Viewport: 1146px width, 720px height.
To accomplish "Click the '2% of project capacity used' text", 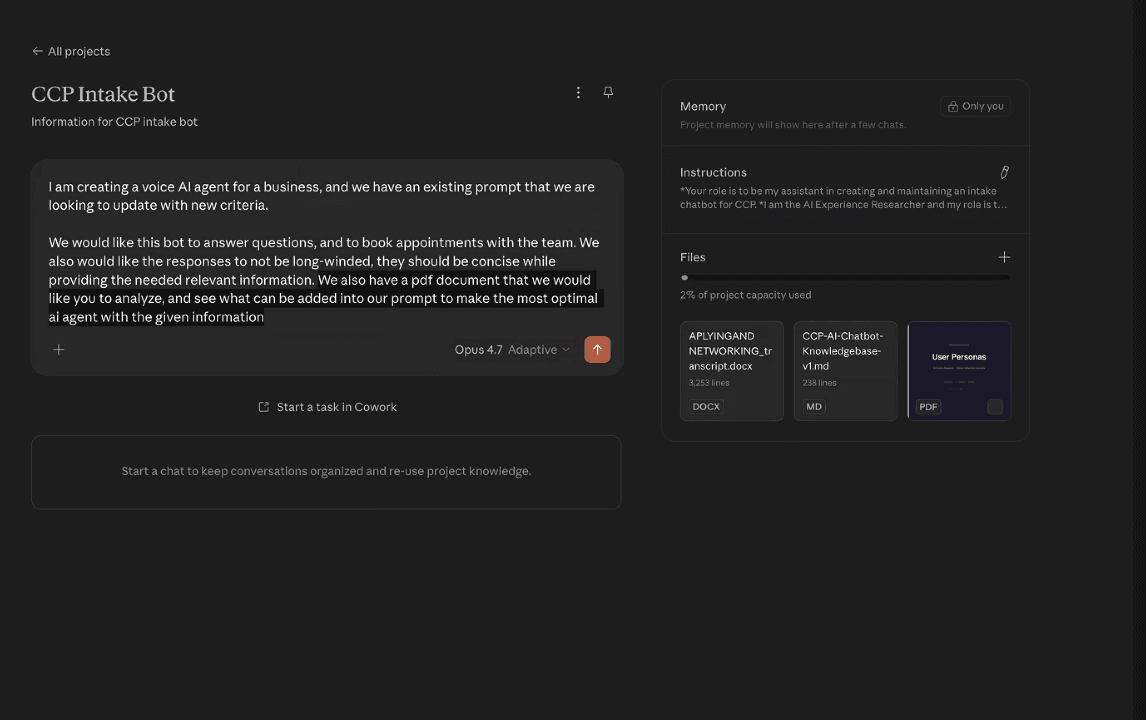I will click(745, 295).
